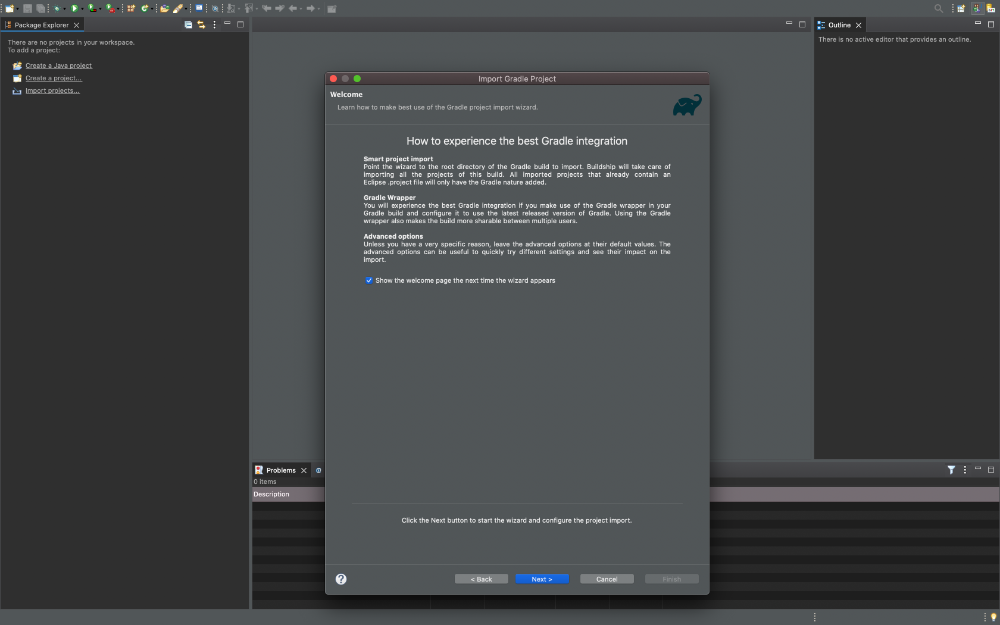Click the help question mark icon
This screenshot has width=1000, height=625.
pos(341,579)
